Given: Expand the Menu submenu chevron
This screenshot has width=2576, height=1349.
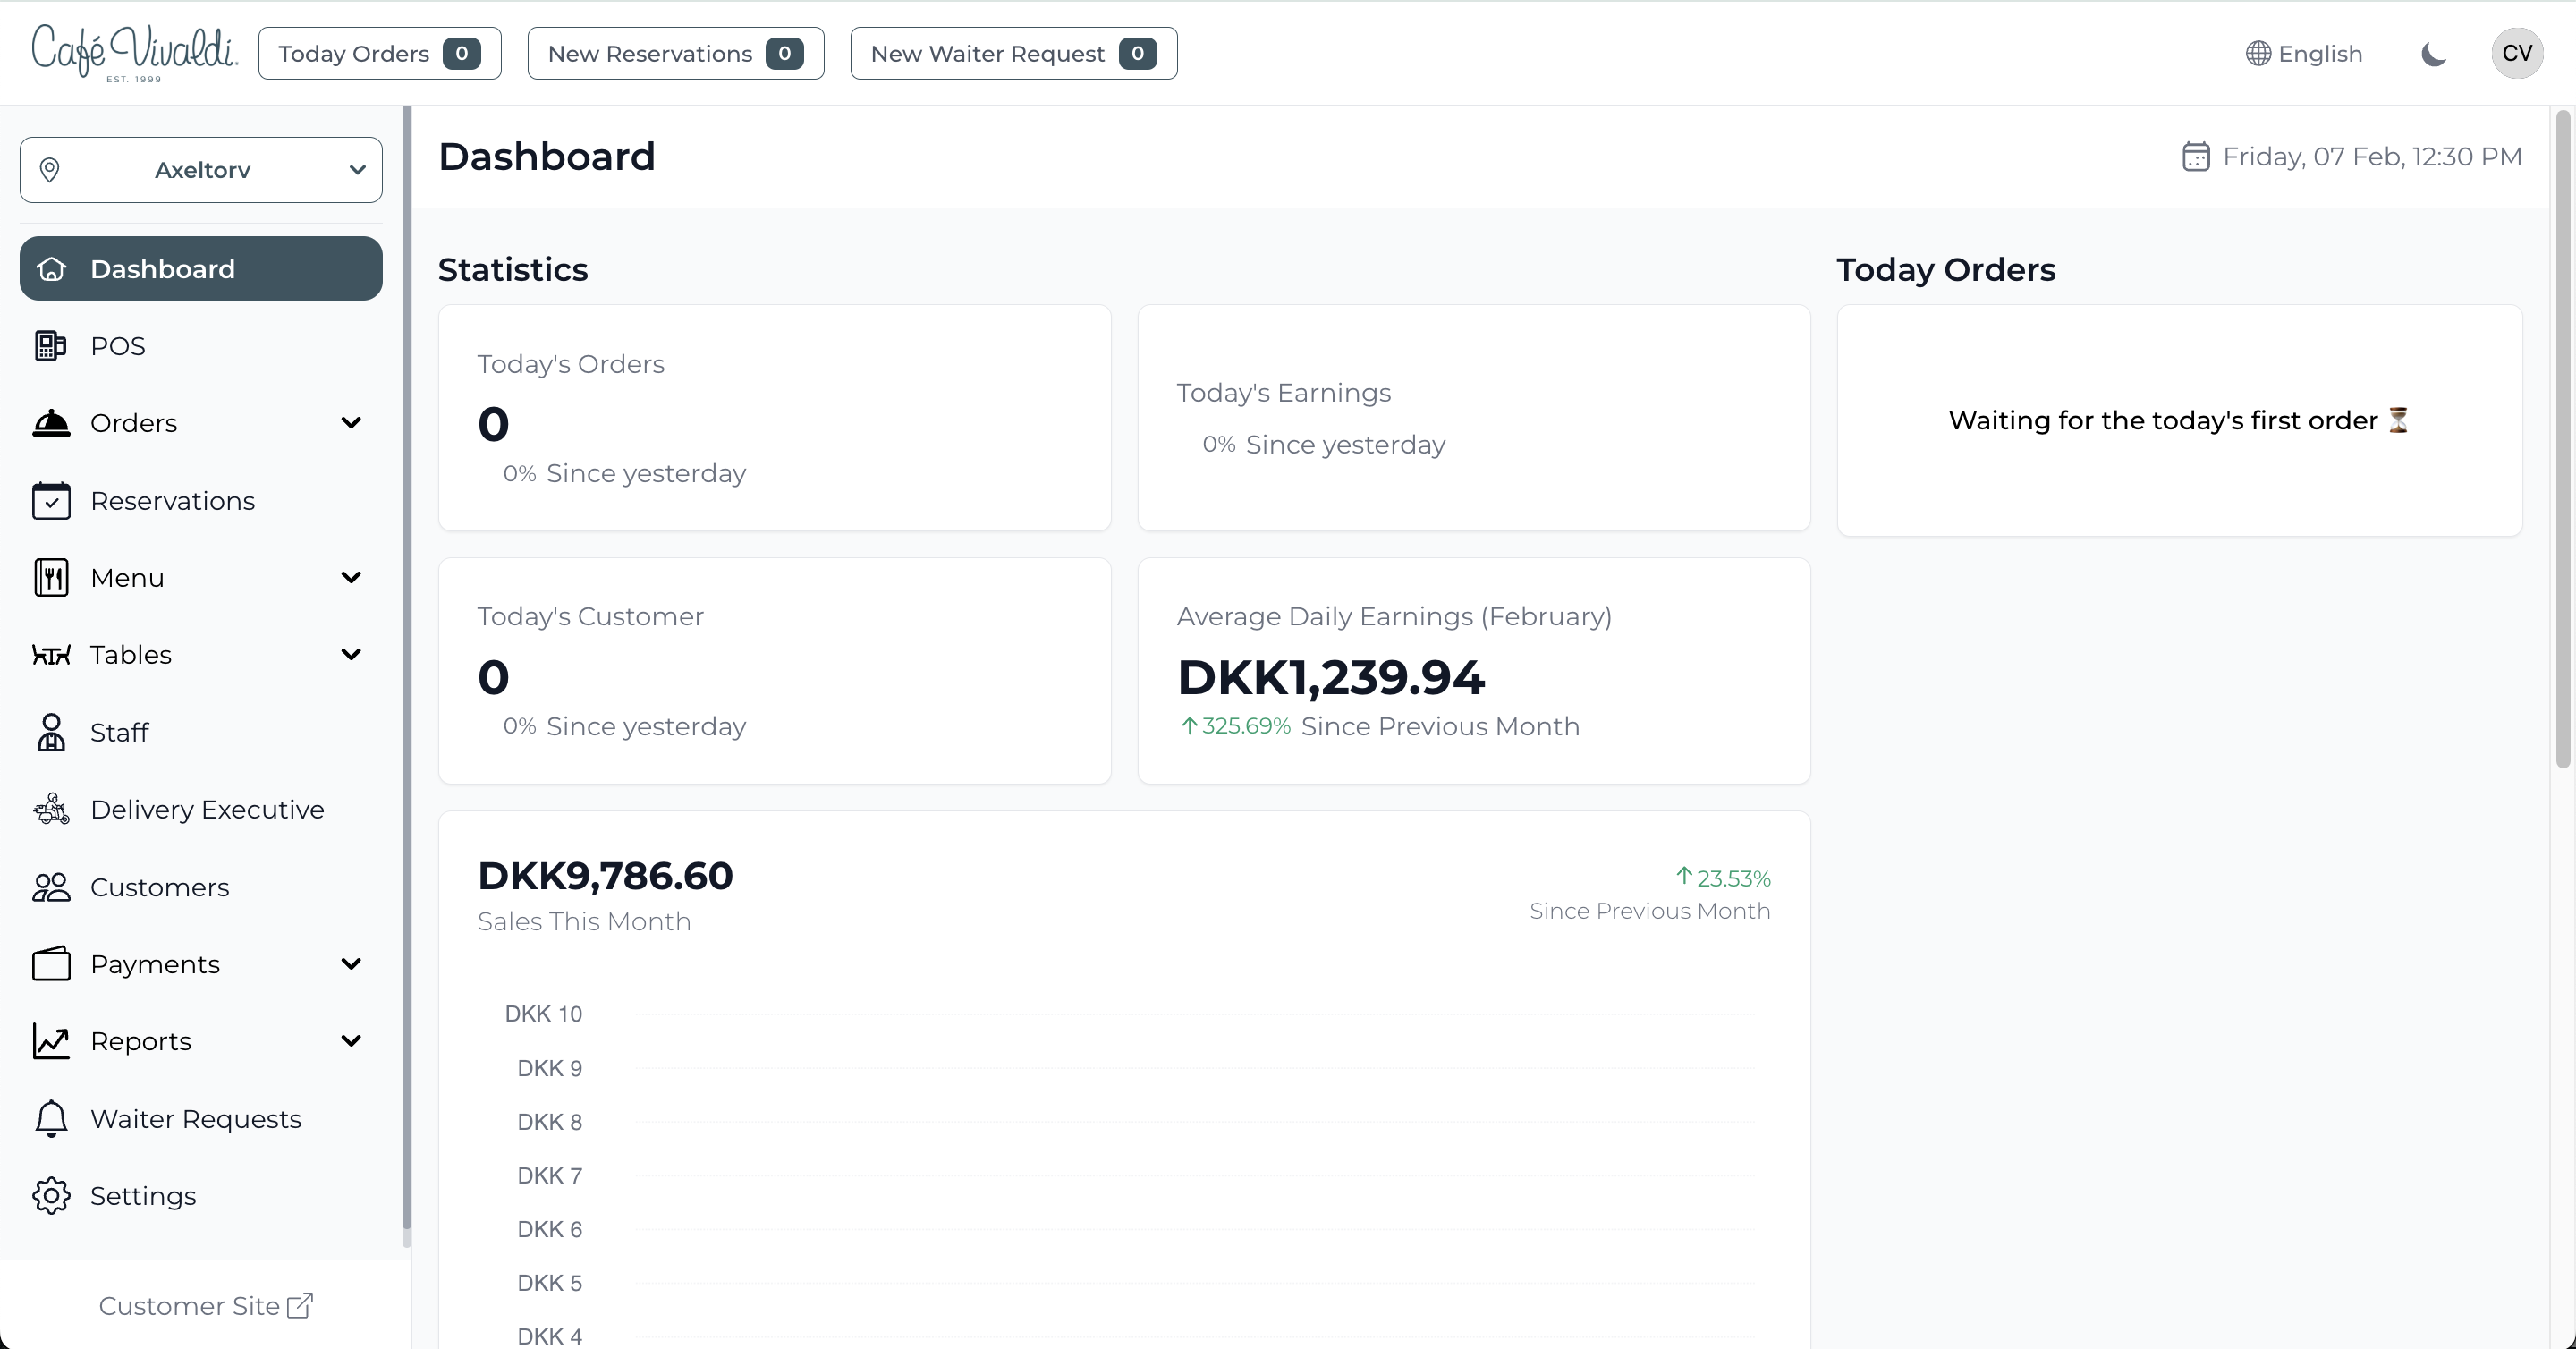Looking at the screenshot, I should tap(351, 578).
